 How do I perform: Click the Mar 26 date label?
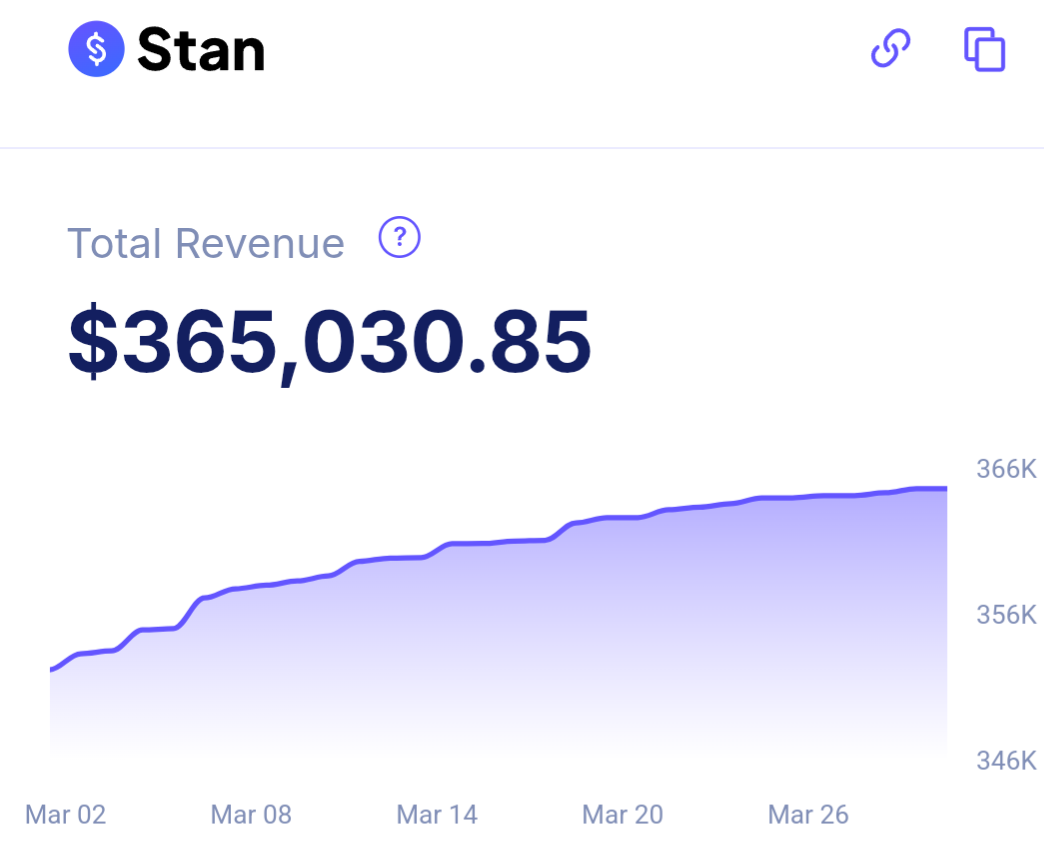pyautogui.click(x=808, y=815)
